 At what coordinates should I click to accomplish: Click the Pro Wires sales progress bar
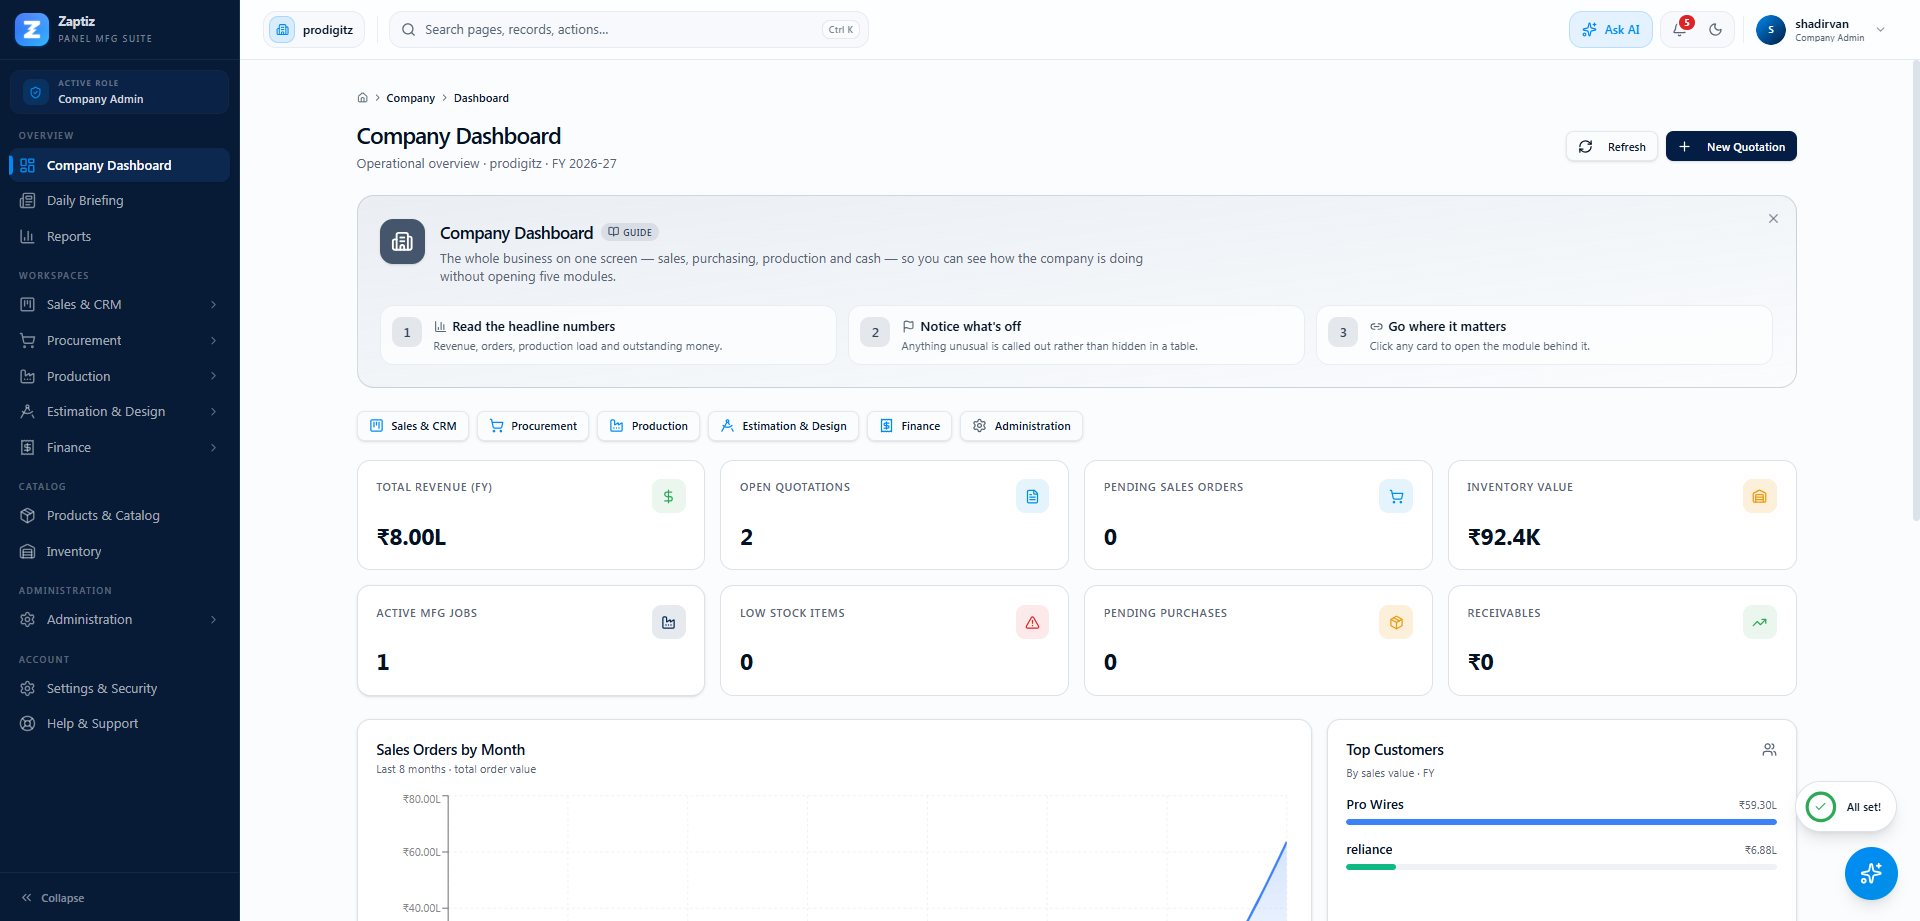coord(1561,822)
